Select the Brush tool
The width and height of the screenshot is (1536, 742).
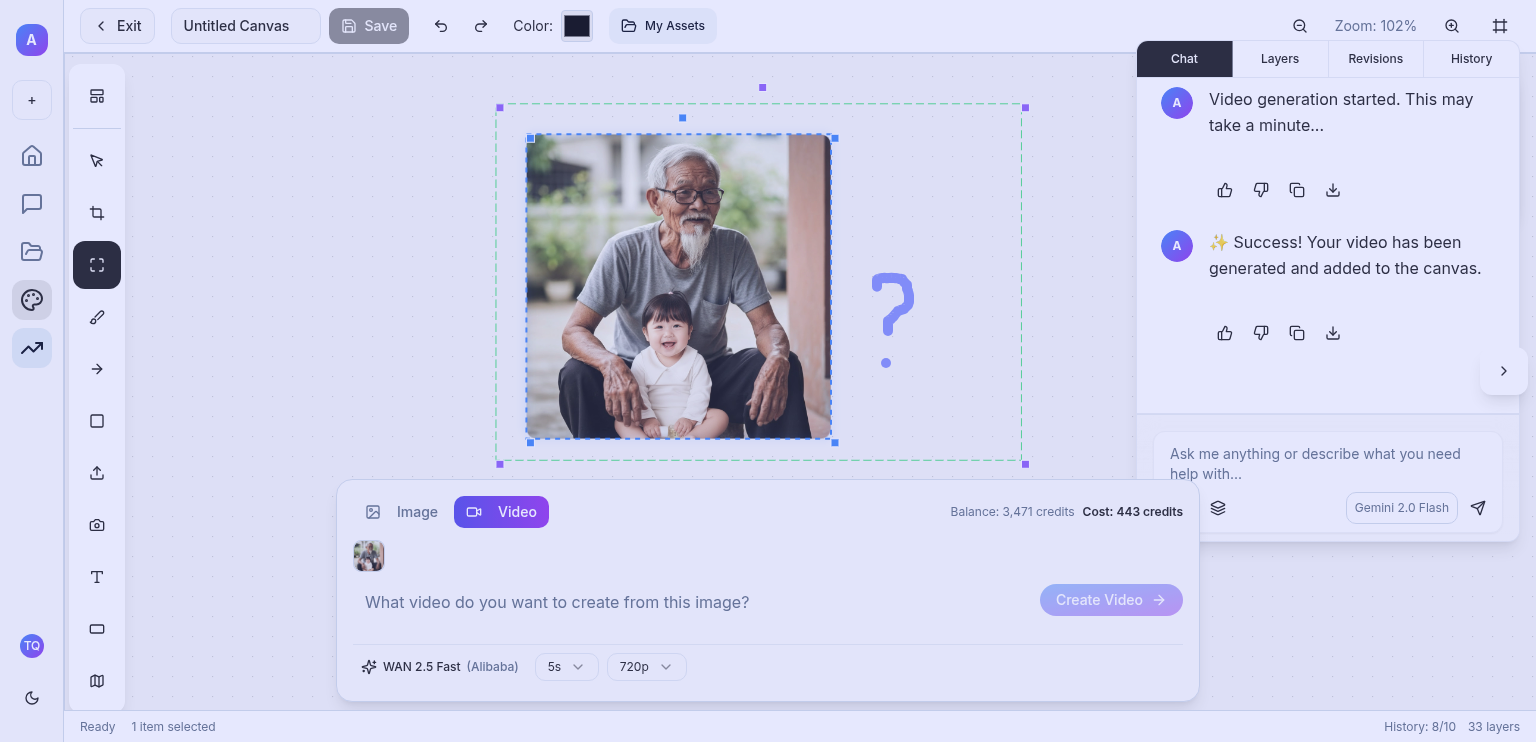[97, 317]
